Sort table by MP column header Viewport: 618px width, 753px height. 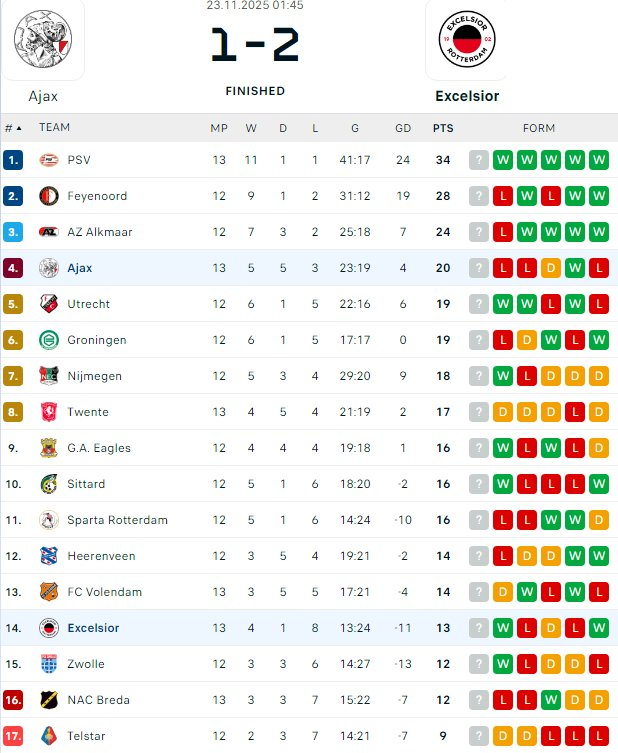219,128
